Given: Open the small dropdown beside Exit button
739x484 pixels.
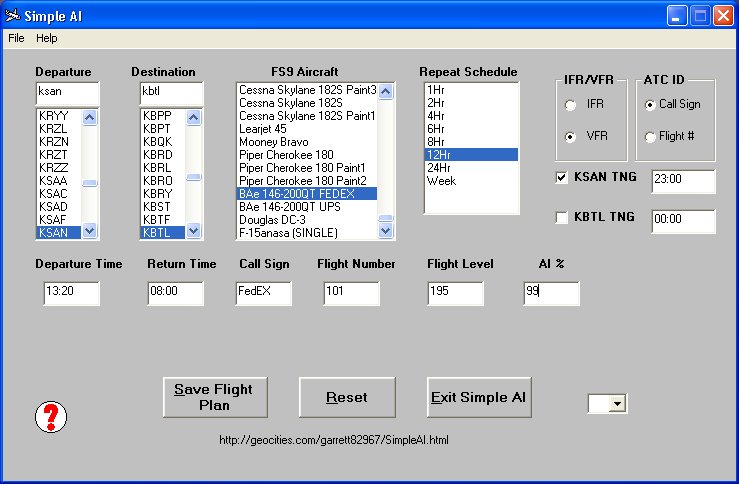Looking at the screenshot, I should pyautogui.click(x=617, y=403).
